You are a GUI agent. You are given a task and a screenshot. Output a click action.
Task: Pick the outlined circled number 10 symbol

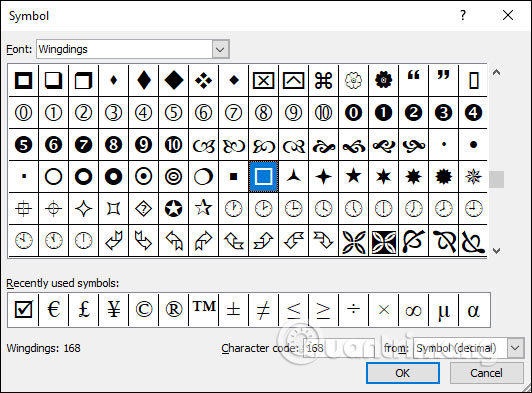coord(323,112)
